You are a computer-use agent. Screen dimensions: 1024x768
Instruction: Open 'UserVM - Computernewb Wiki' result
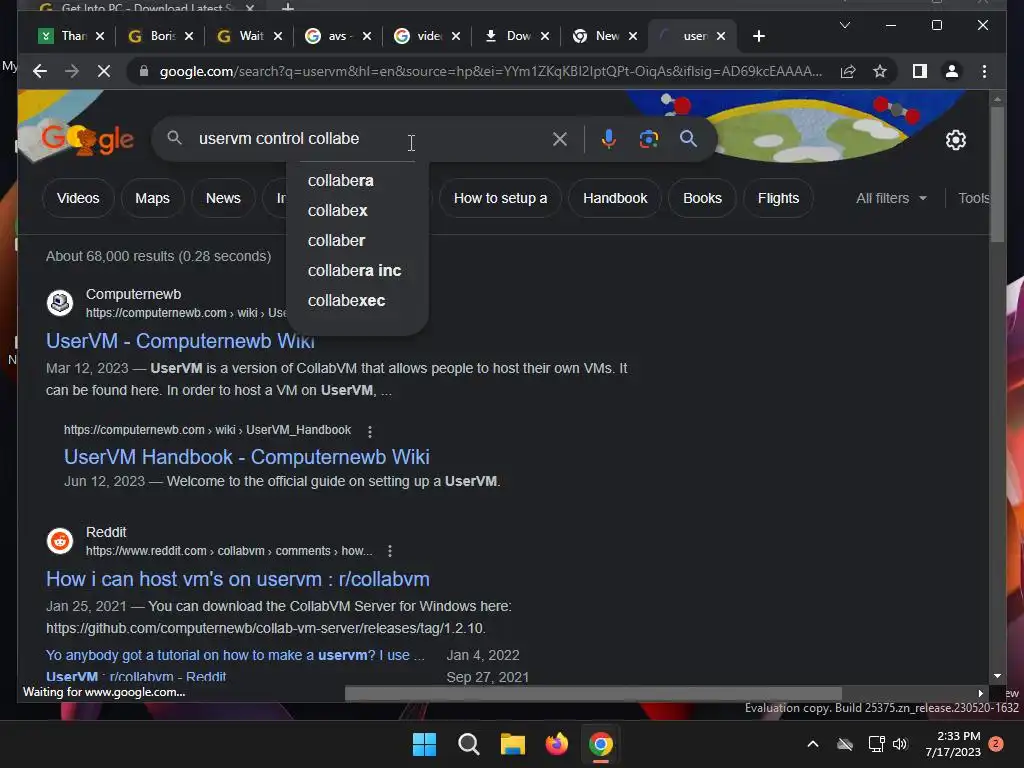point(180,341)
